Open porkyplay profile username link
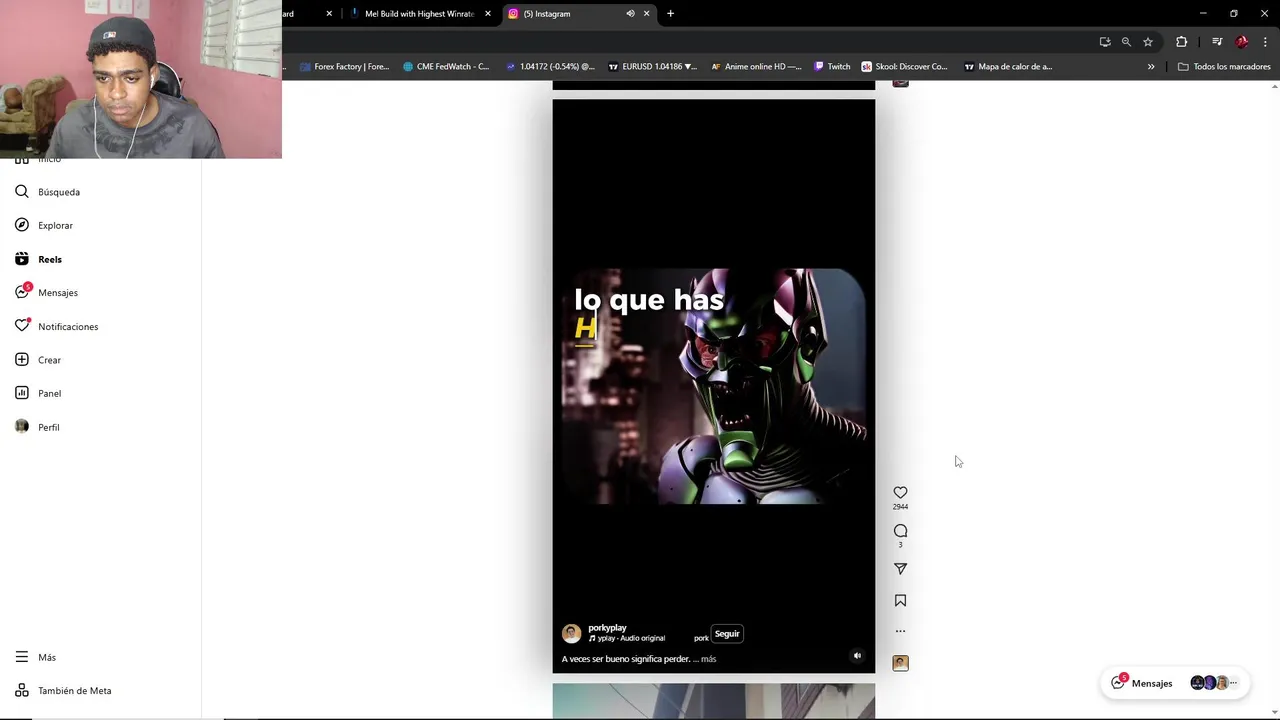This screenshot has height=720, width=1280. (607, 628)
